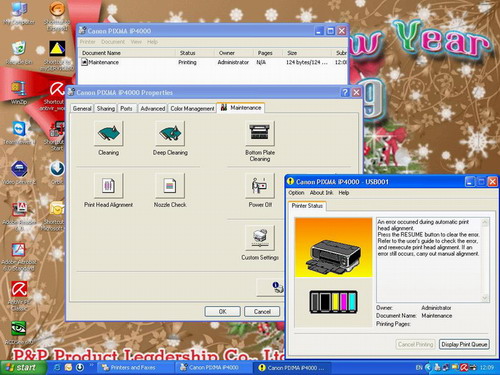Open Print Head Alignment

pyautogui.click(x=109, y=186)
